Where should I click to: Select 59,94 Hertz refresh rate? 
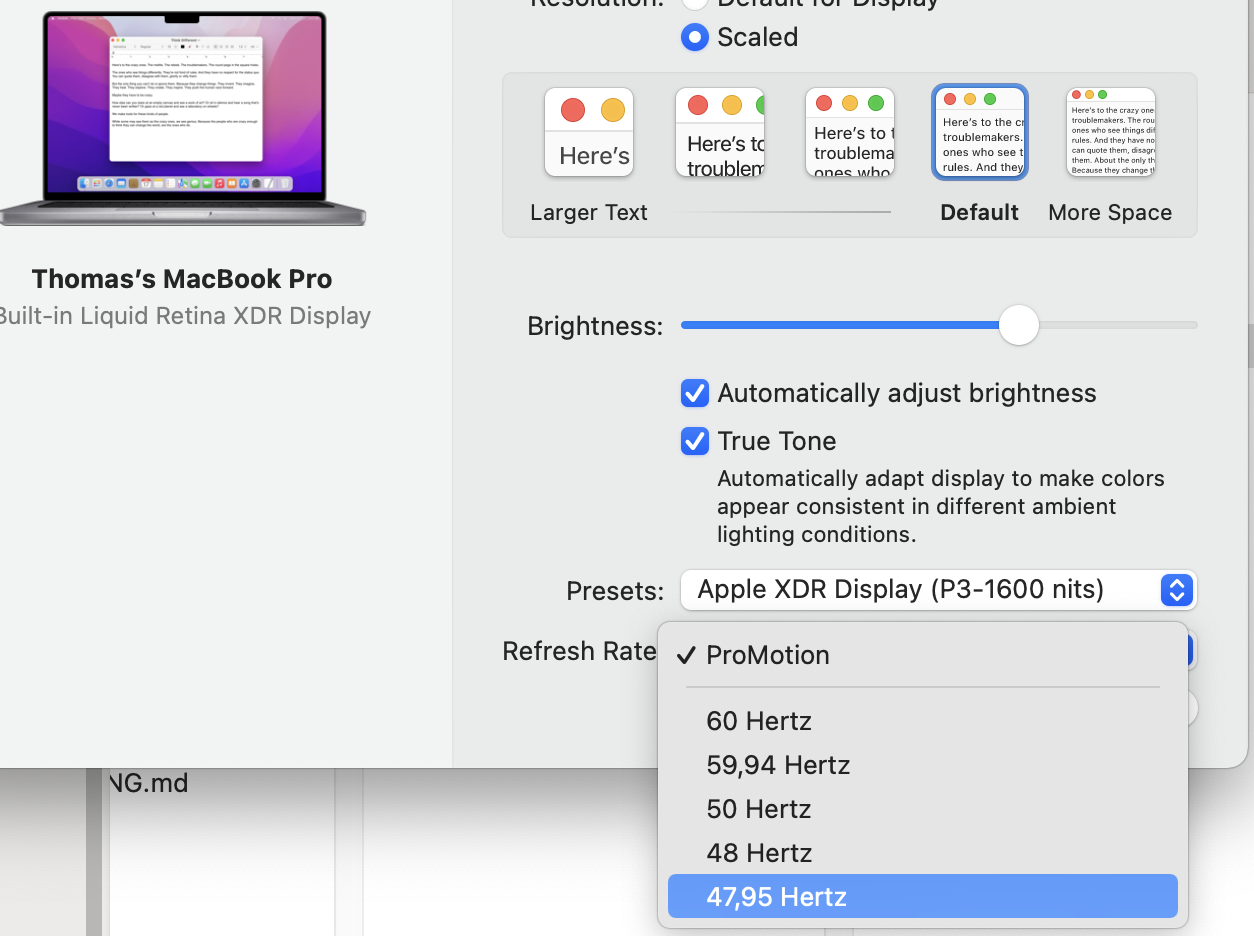pos(778,765)
